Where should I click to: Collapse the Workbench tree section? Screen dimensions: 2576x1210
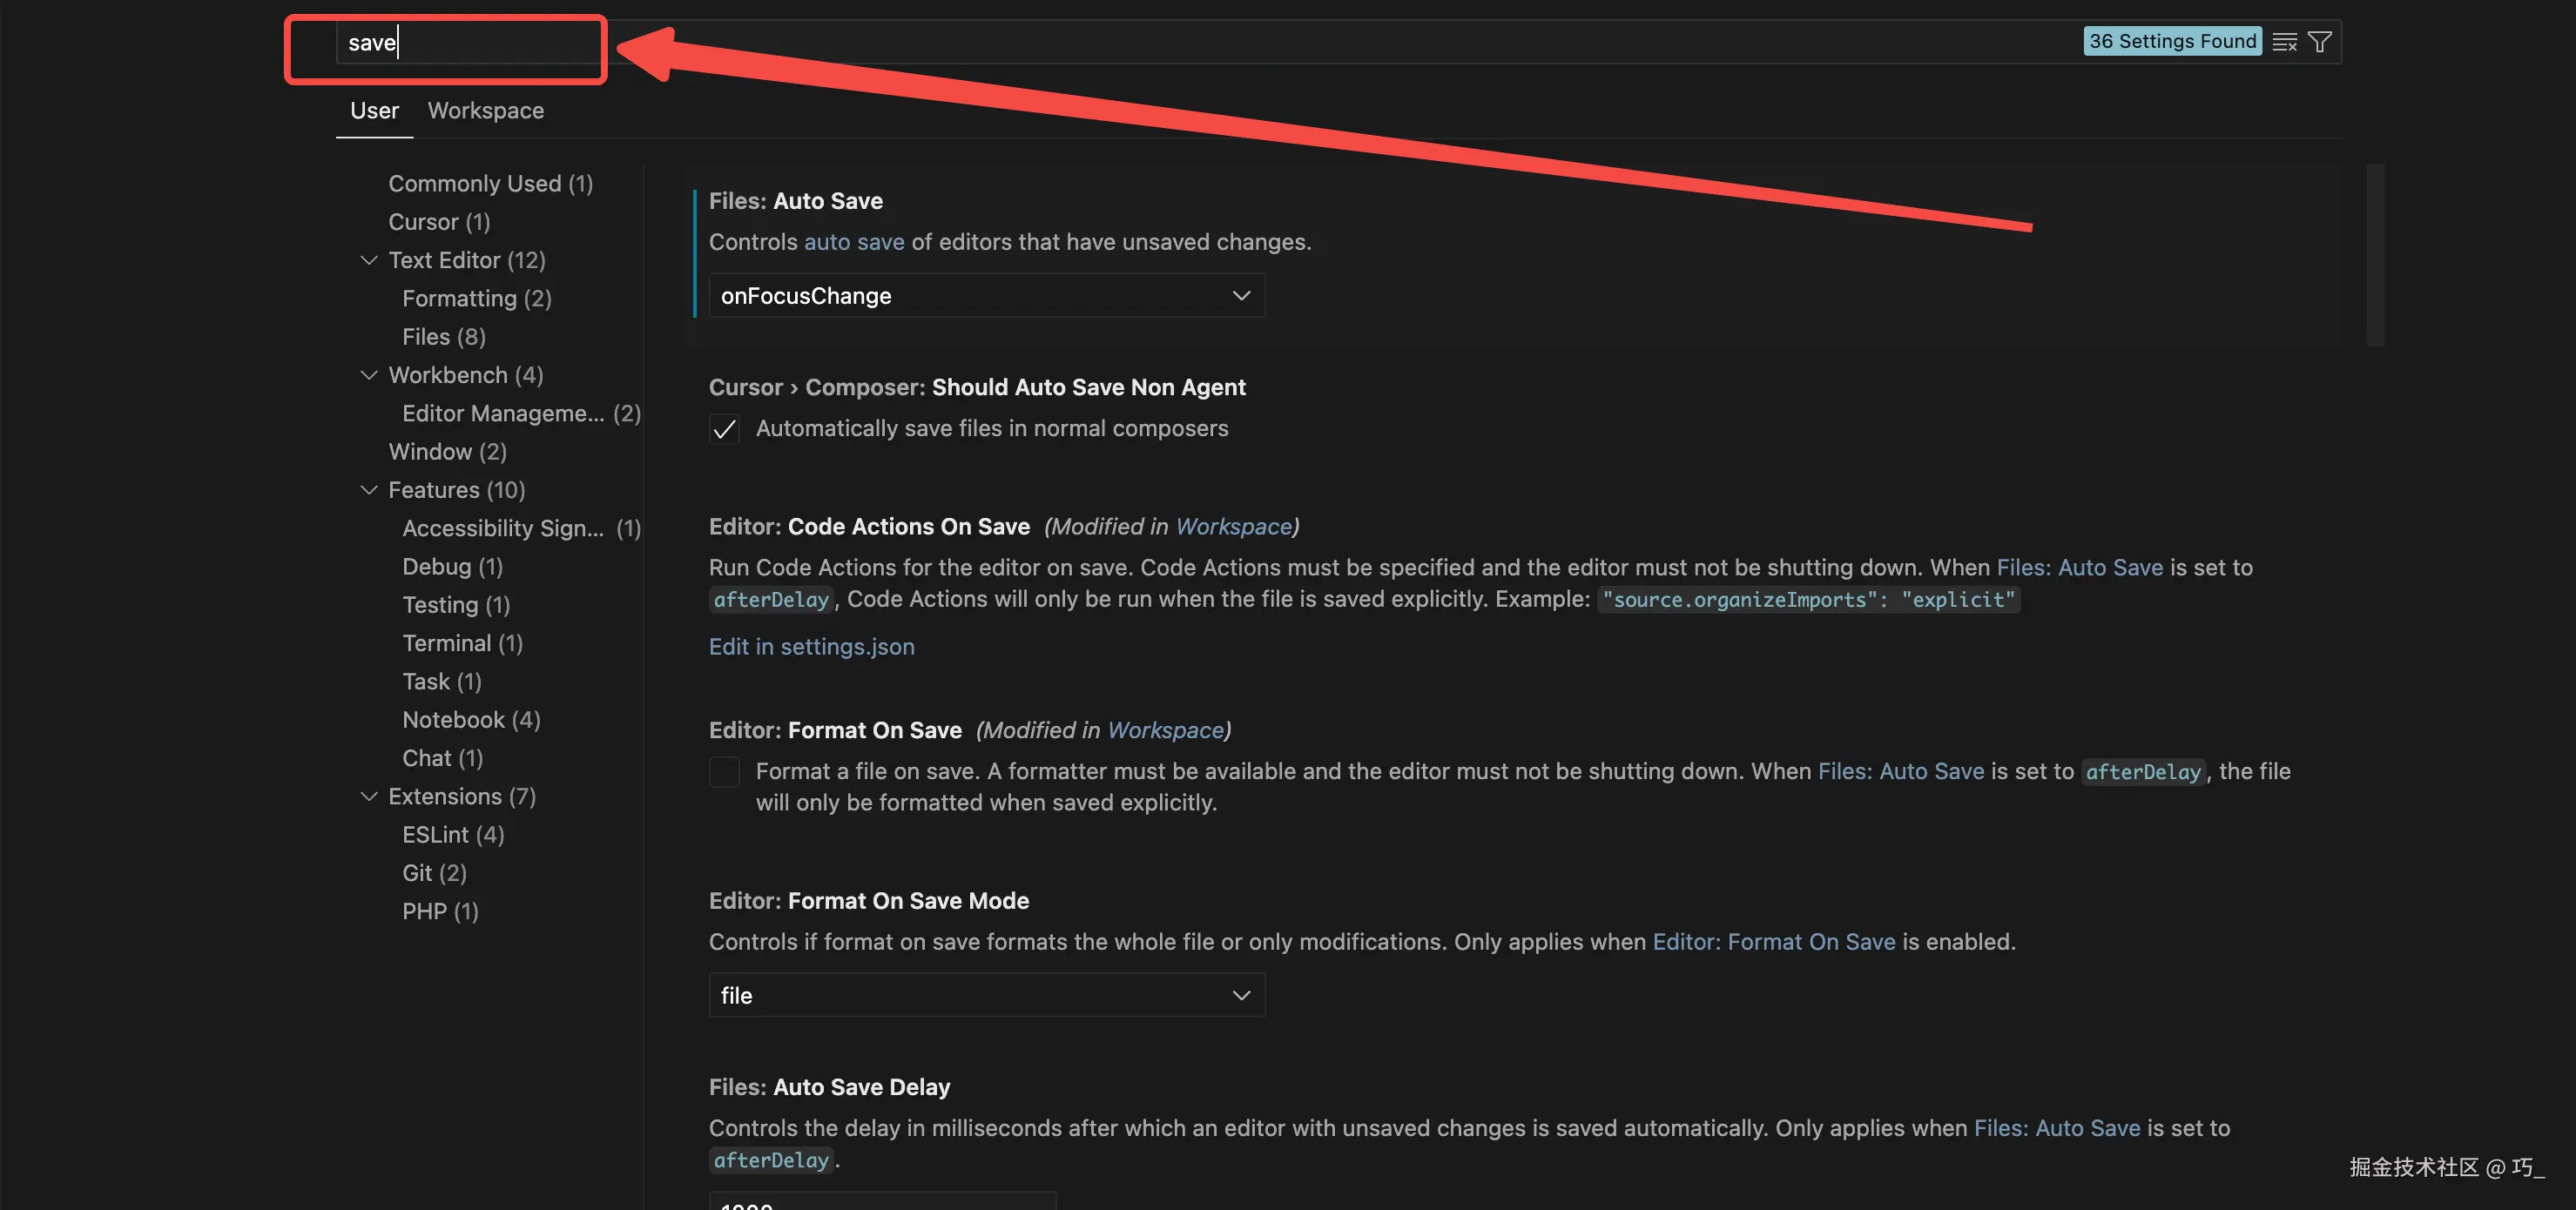click(x=369, y=375)
